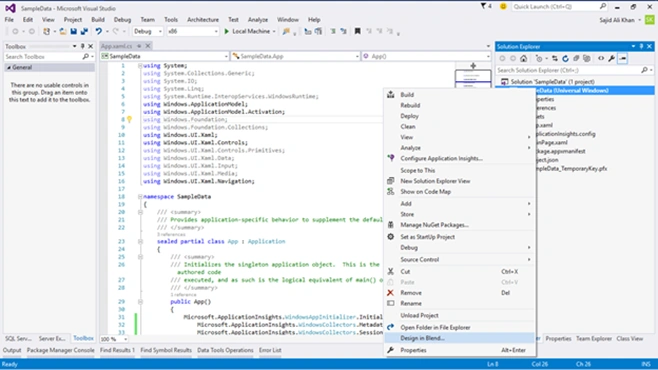Close the App.xaml.cs document tab
The height and width of the screenshot is (370, 658).
click(148, 46)
